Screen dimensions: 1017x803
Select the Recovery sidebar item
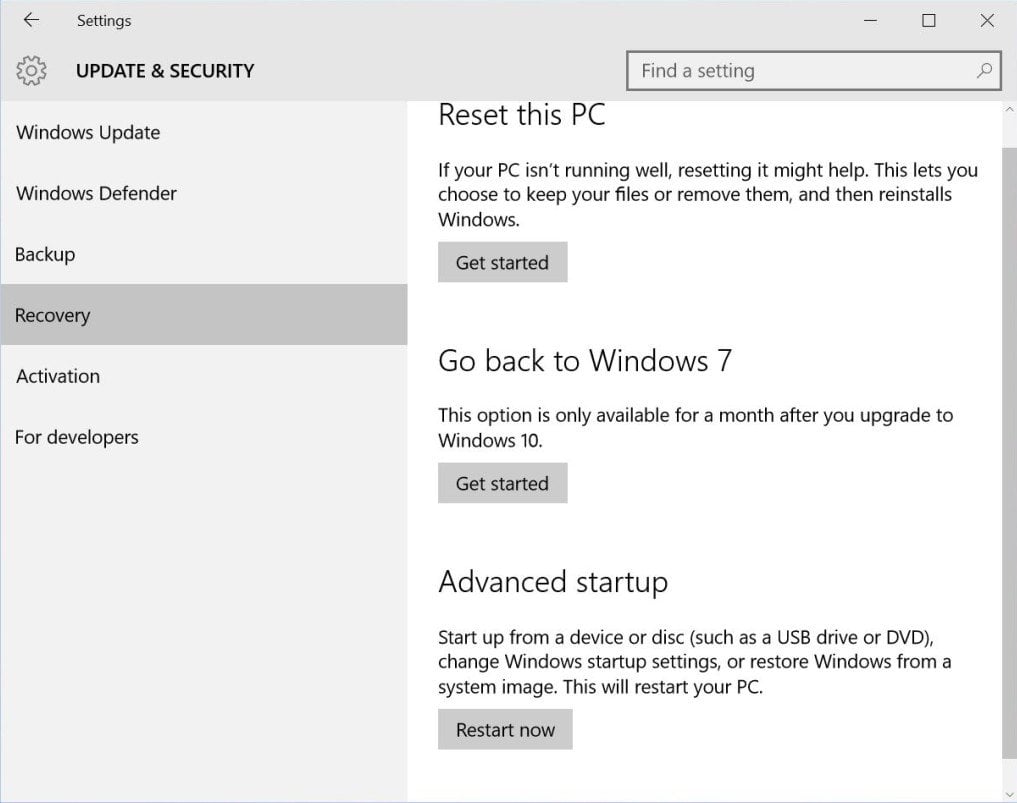click(x=52, y=316)
